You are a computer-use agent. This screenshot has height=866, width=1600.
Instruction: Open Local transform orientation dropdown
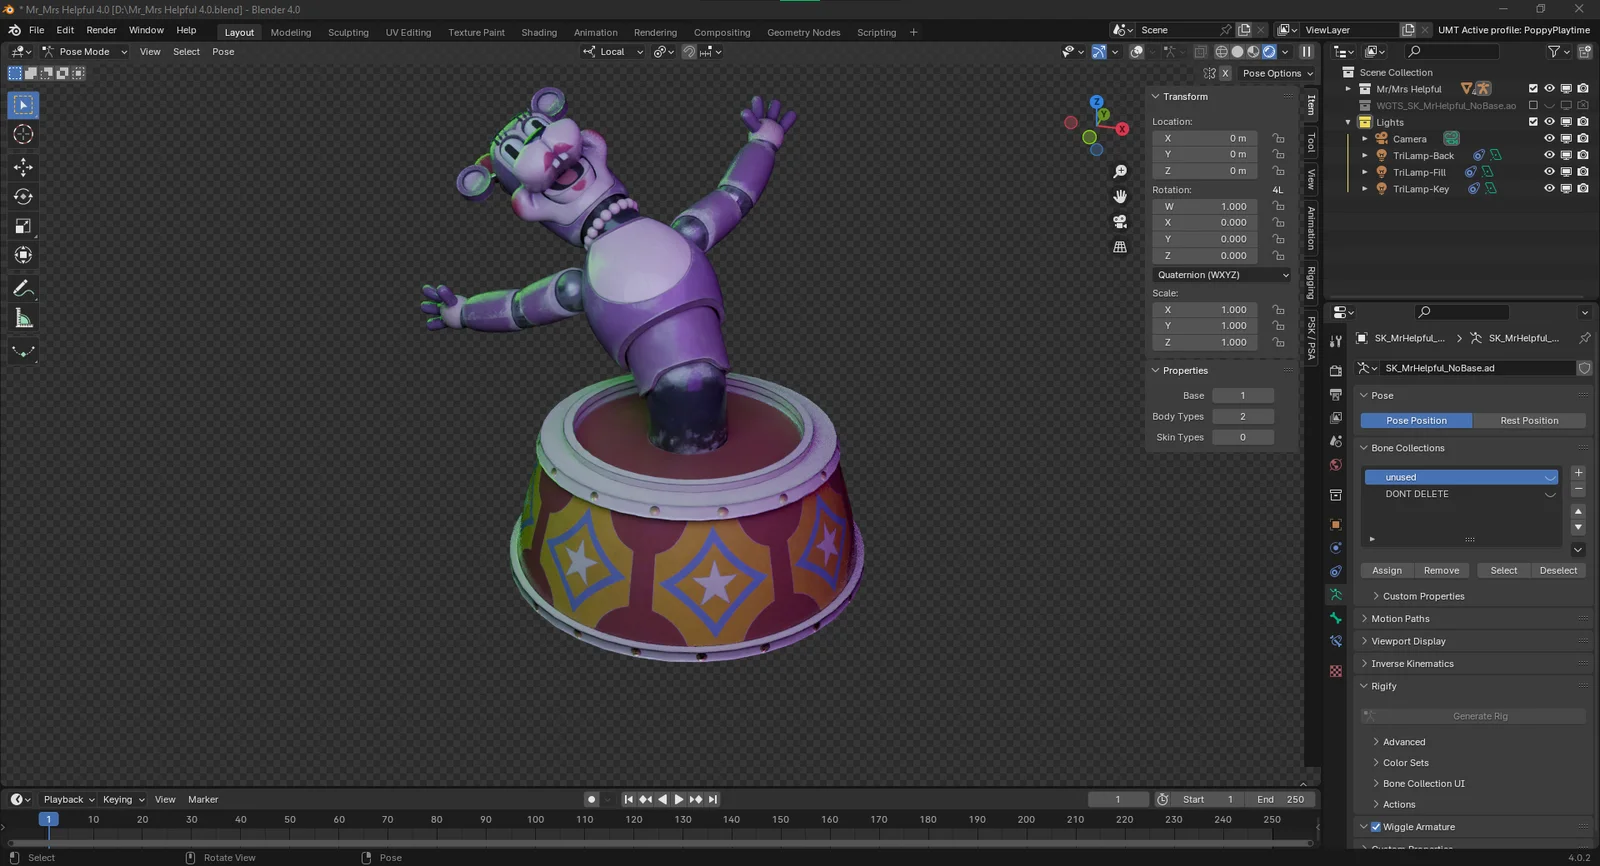(613, 52)
